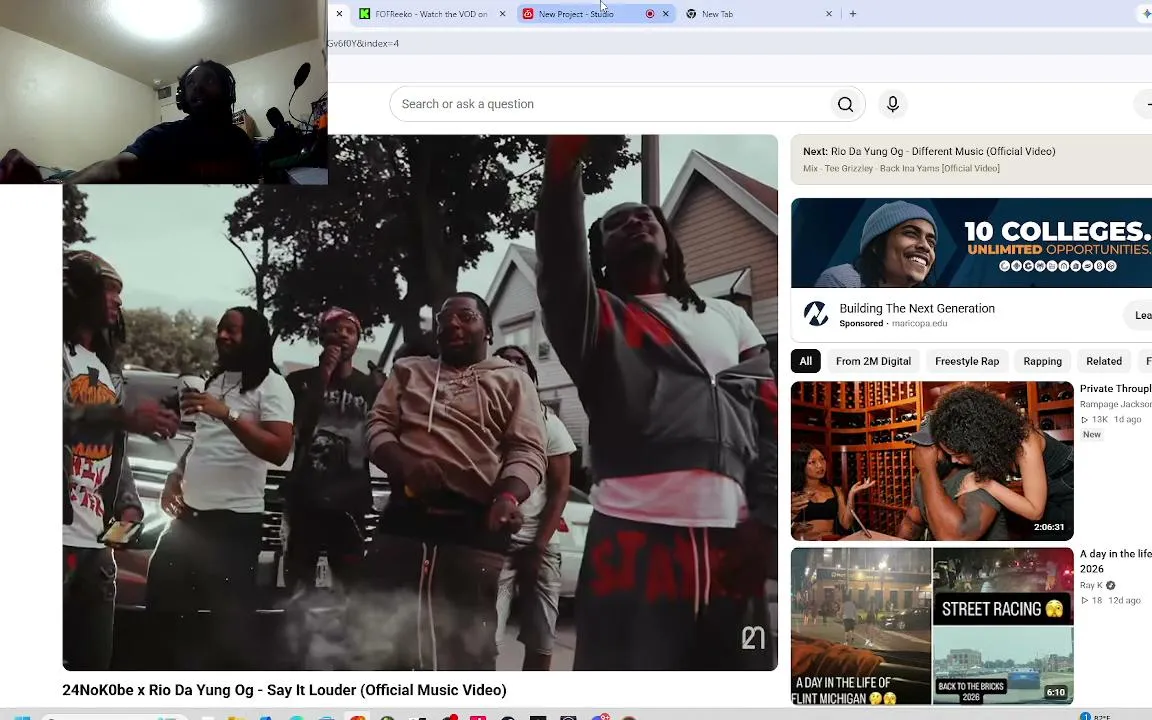Open the Private Through video title
Image resolution: width=1152 pixels, height=720 pixels.
(x=1115, y=389)
